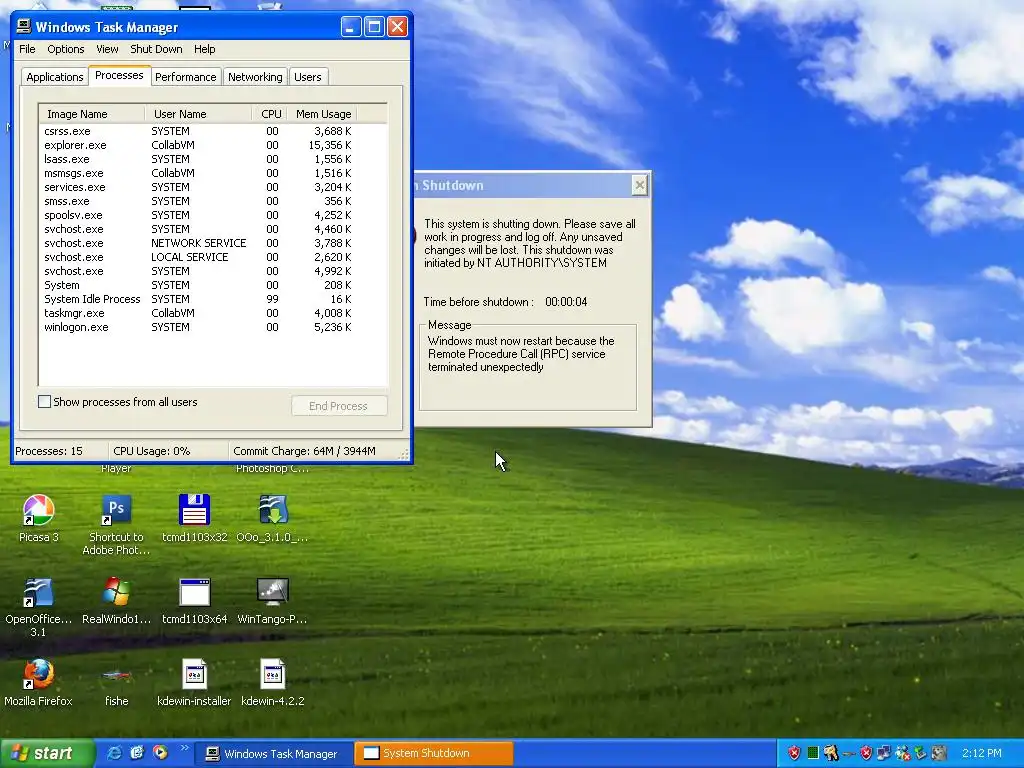Expand the Quick Launch overflow chevron
Viewport: 1024px width, 768px height.
pyautogui.click(x=184, y=748)
